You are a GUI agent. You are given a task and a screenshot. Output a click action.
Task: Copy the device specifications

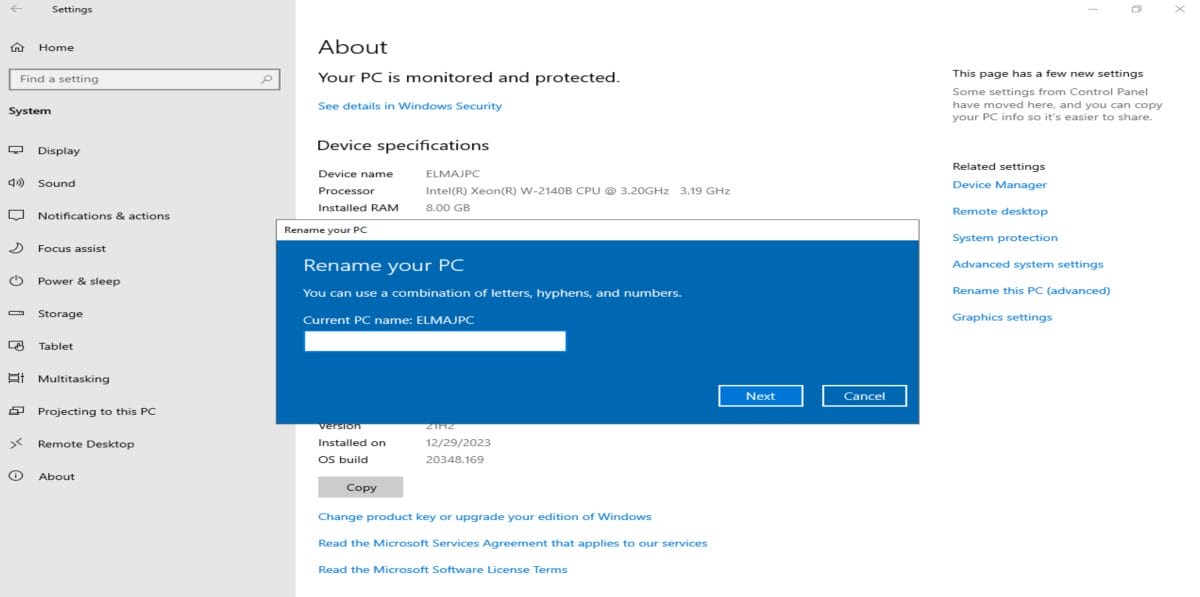[x=360, y=487]
